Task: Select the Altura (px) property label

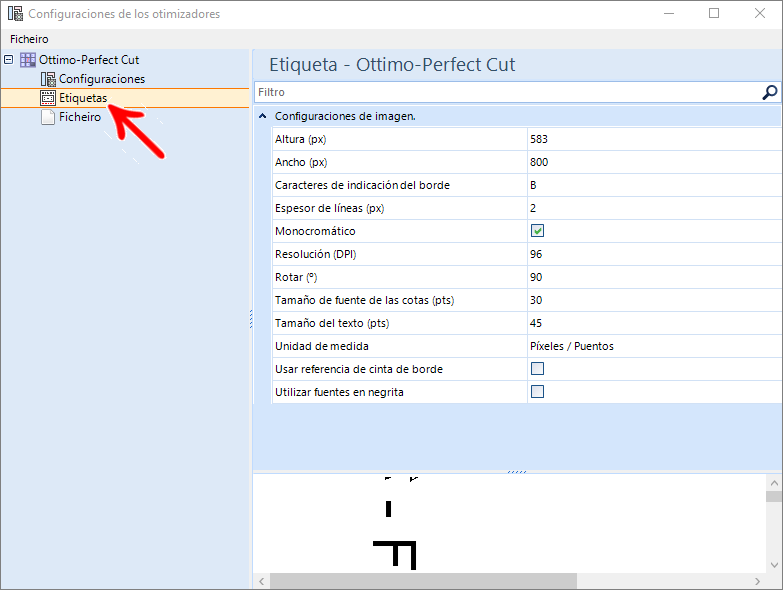Action: tap(300, 139)
